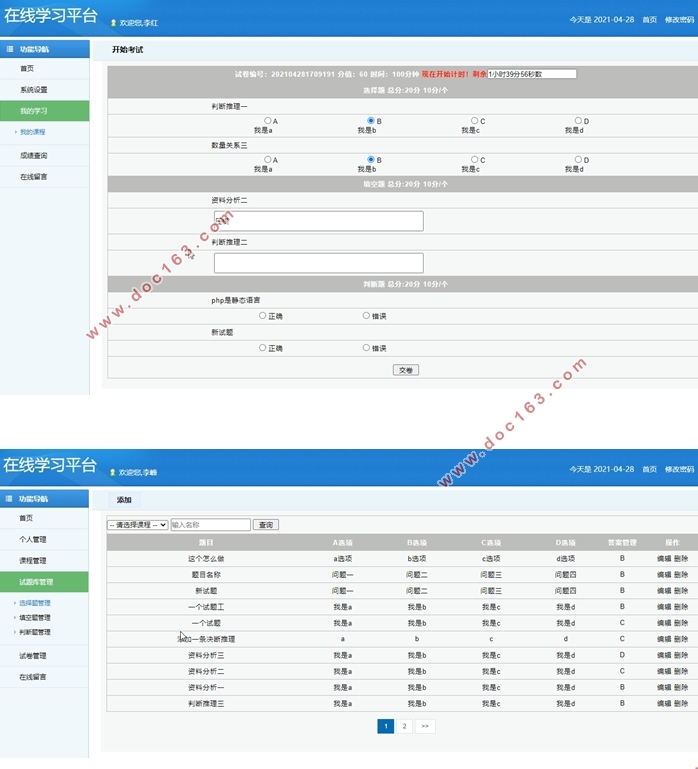Viewport: 698px width, 769px height.
Task: Choose option B for question 数量关系三
Action: point(371,159)
